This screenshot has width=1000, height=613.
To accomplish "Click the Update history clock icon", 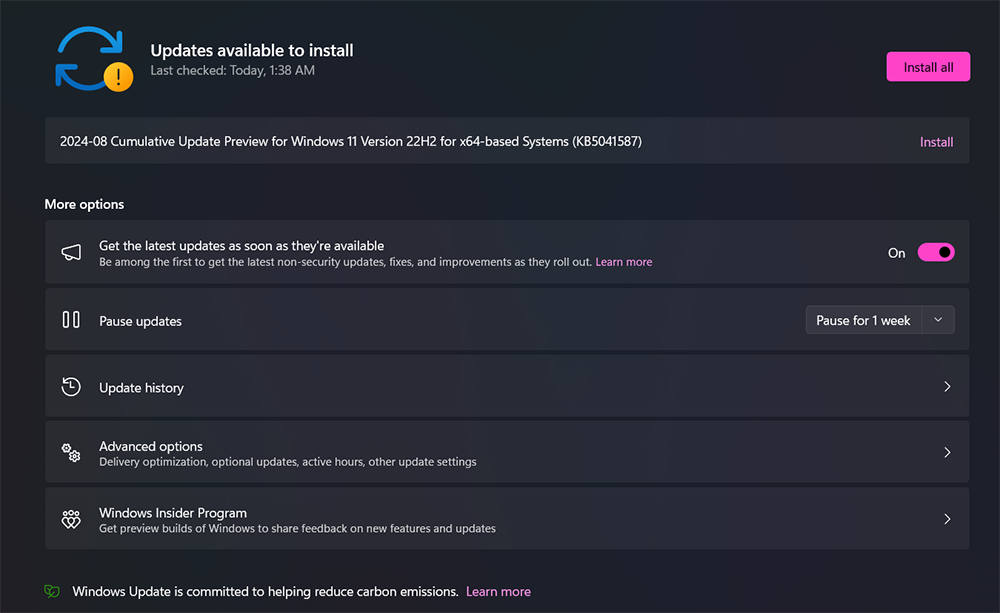I will point(71,387).
